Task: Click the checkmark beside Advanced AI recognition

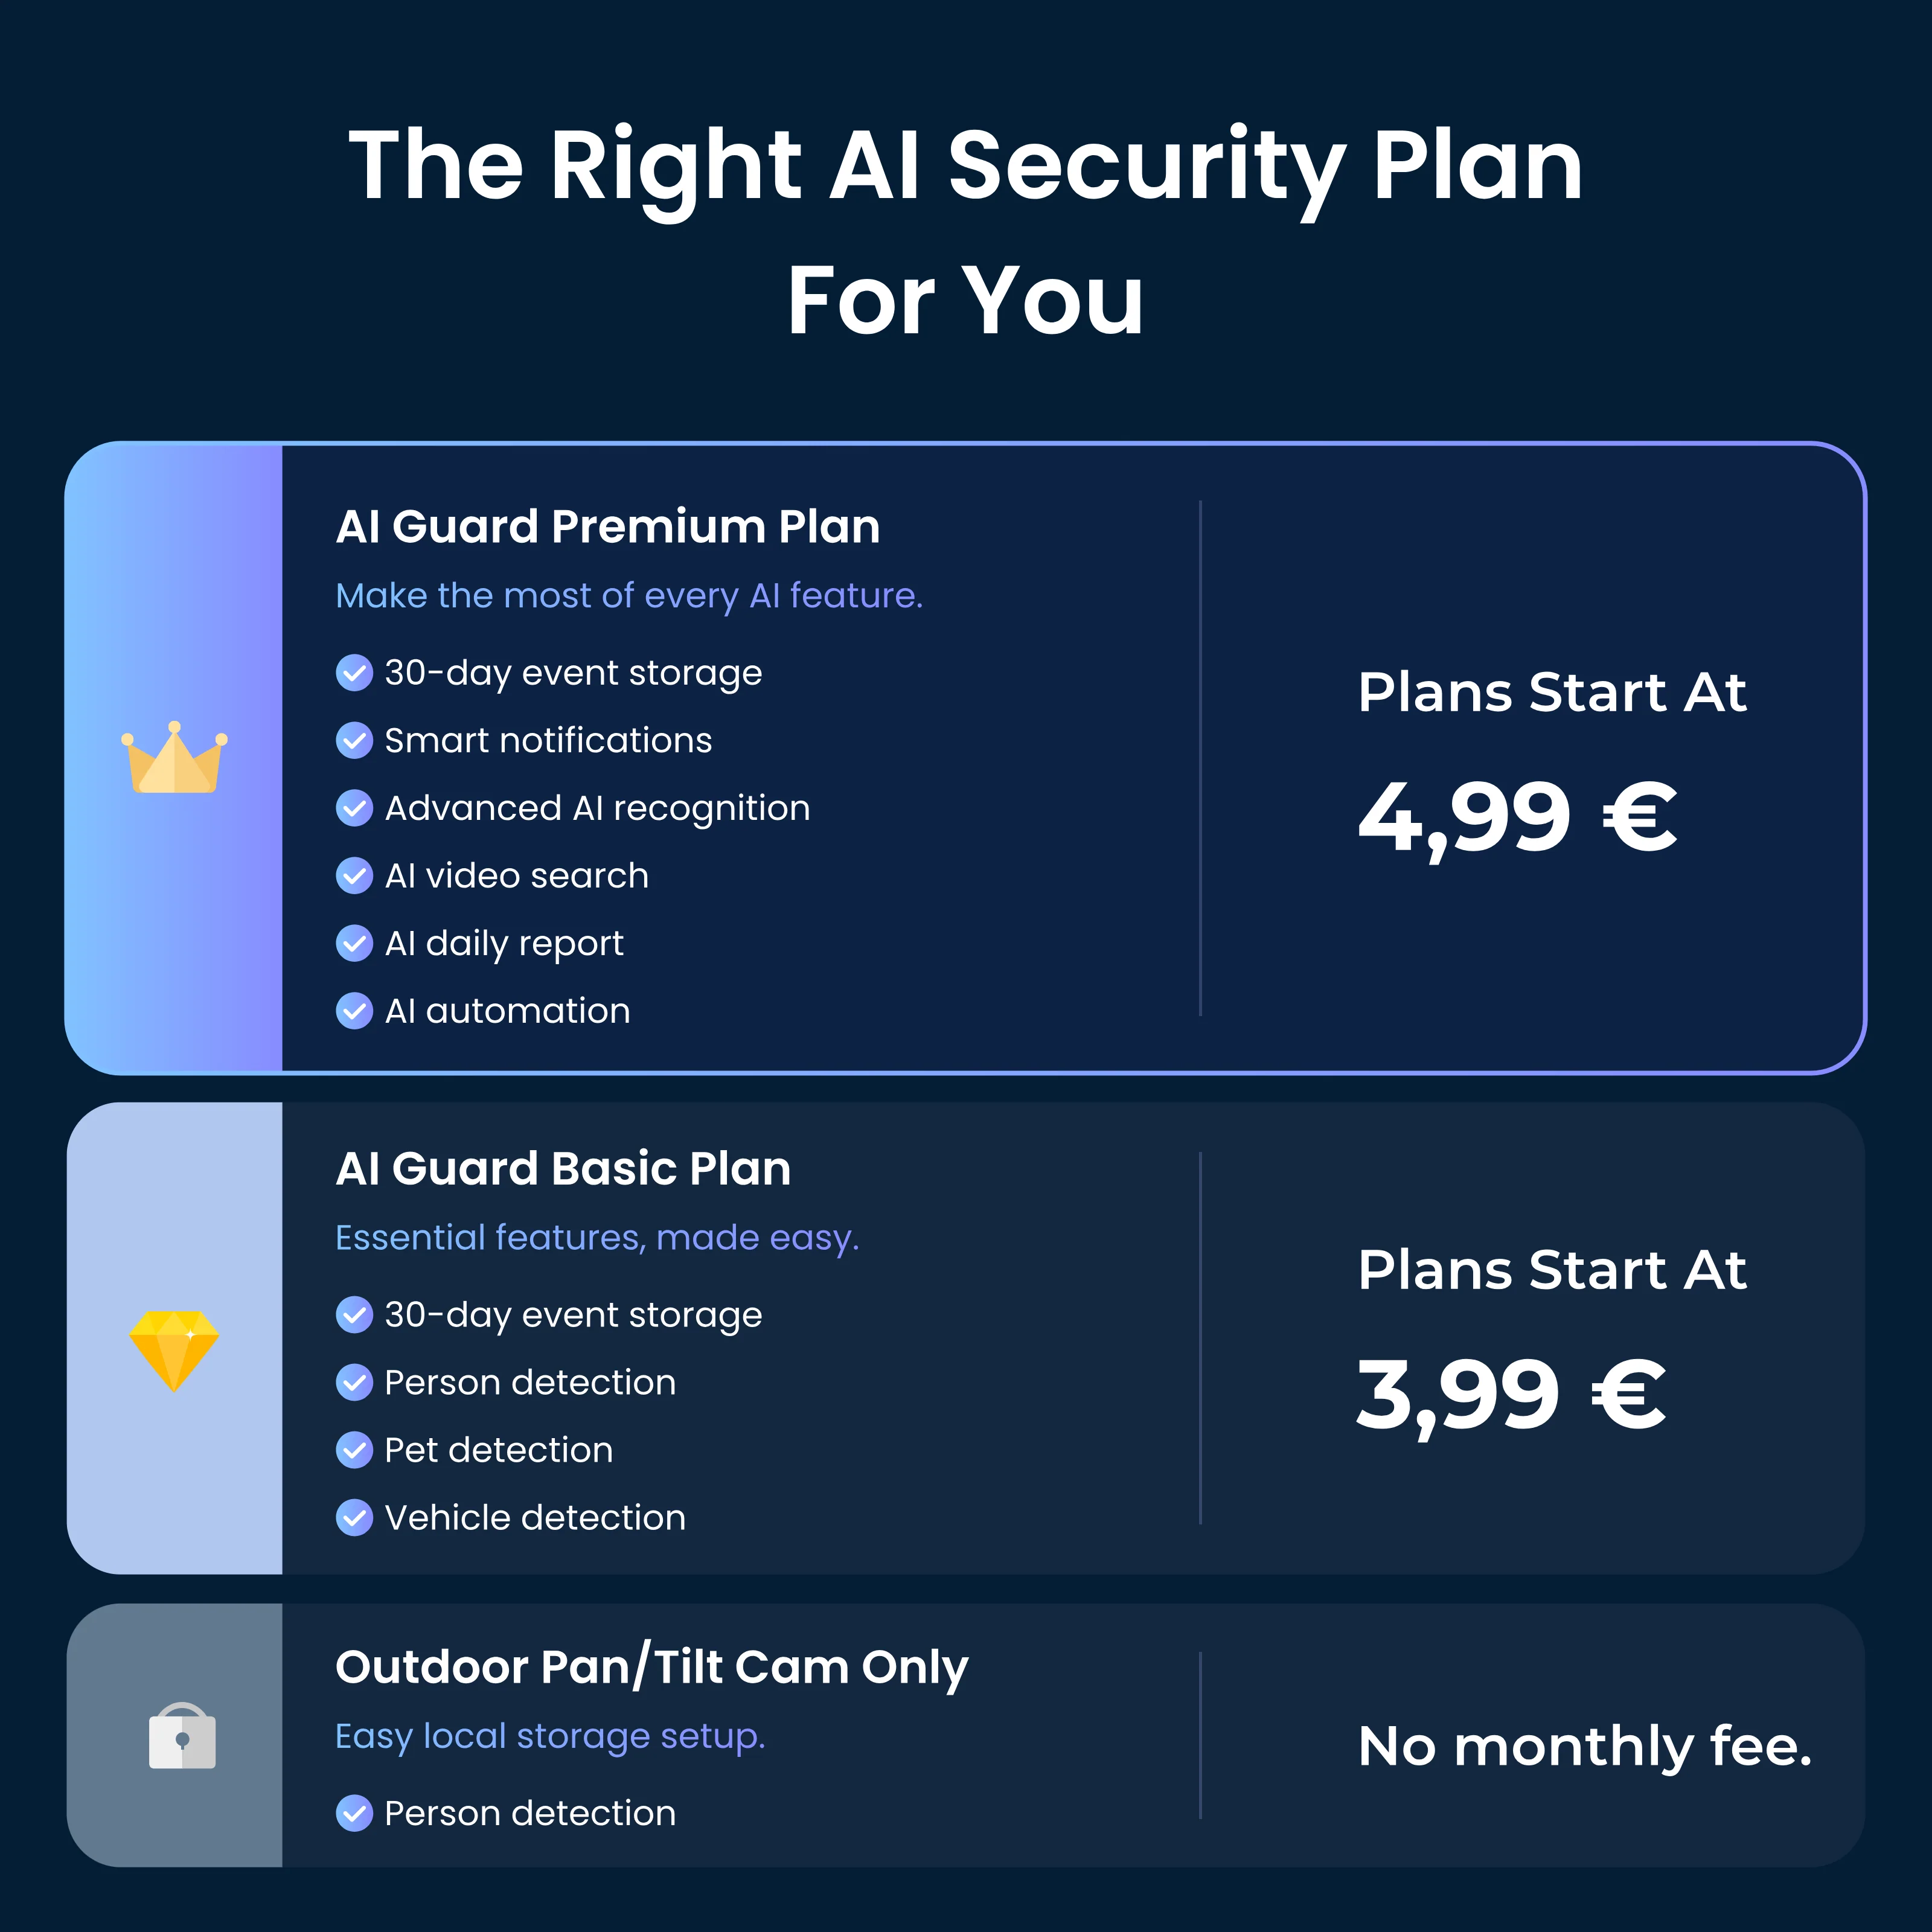Action: click(354, 808)
